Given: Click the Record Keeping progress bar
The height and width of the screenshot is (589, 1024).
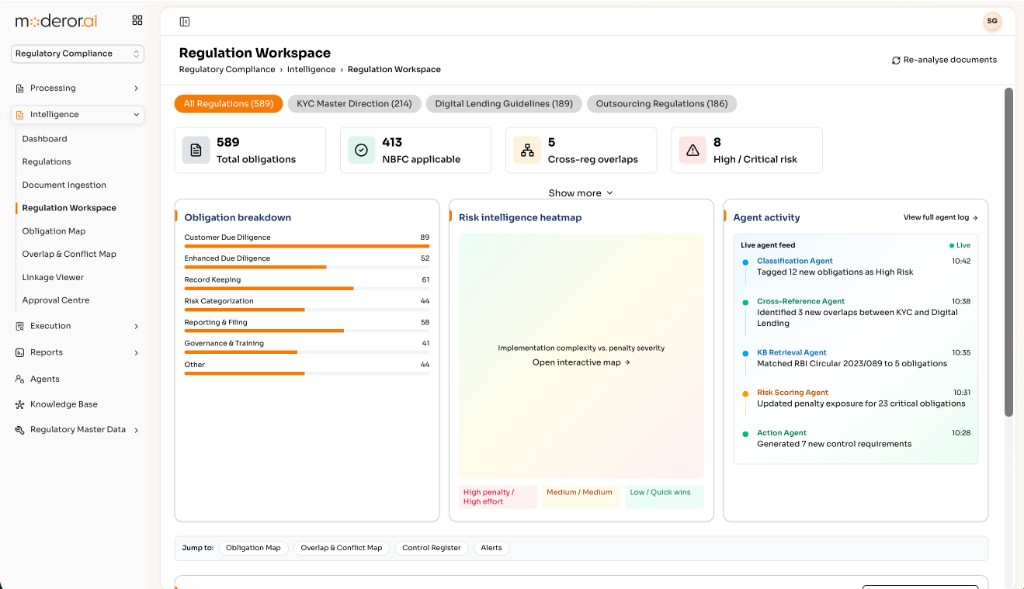Looking at the screenshot, I should click(x=306, y=288).
